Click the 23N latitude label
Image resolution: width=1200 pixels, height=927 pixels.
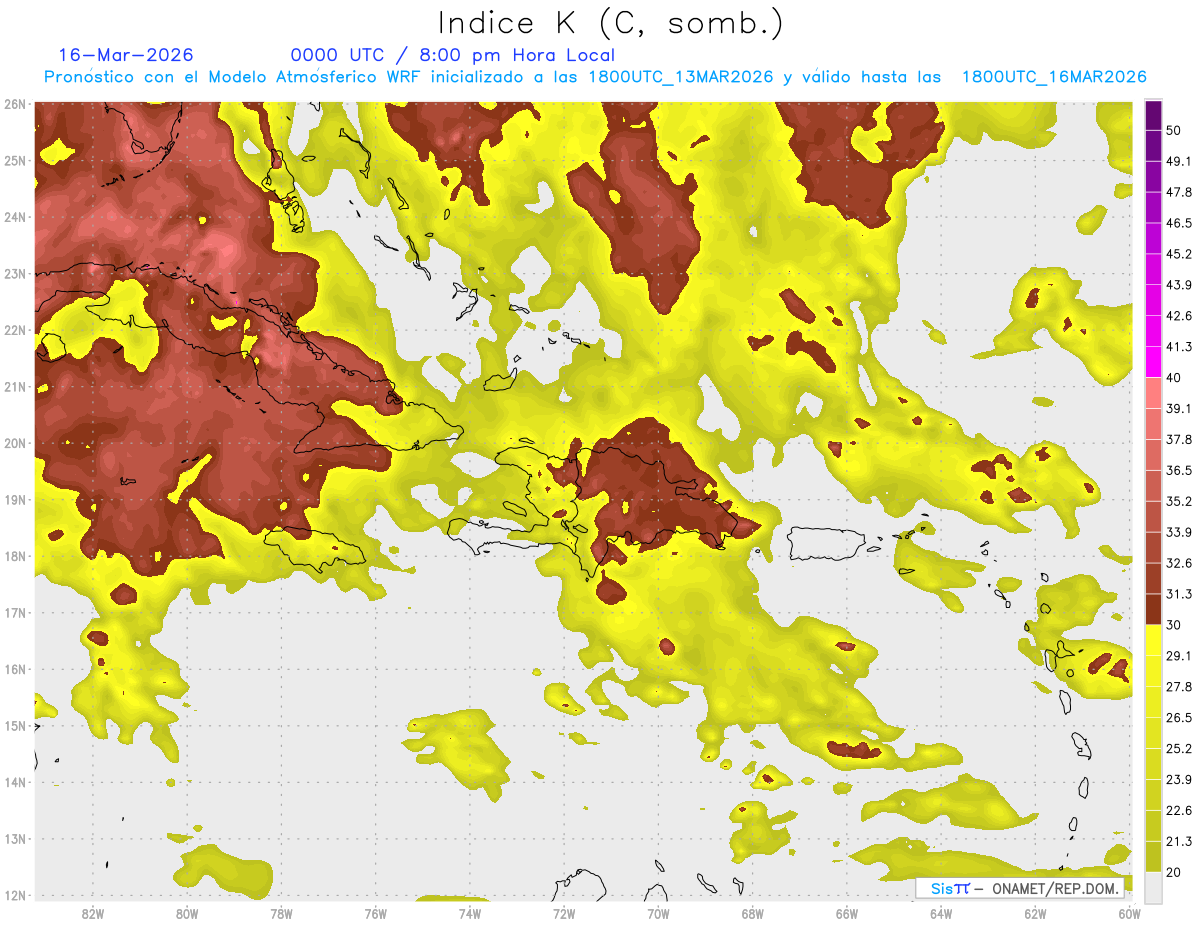14,273
